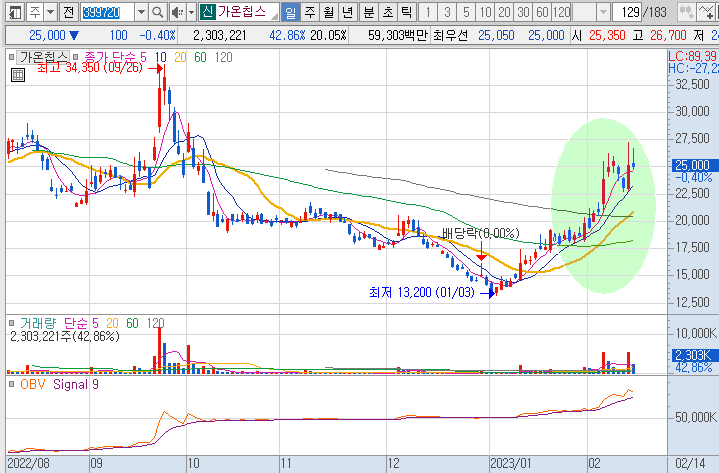
Task: Click the 전 button
Action: coord(68,12)
